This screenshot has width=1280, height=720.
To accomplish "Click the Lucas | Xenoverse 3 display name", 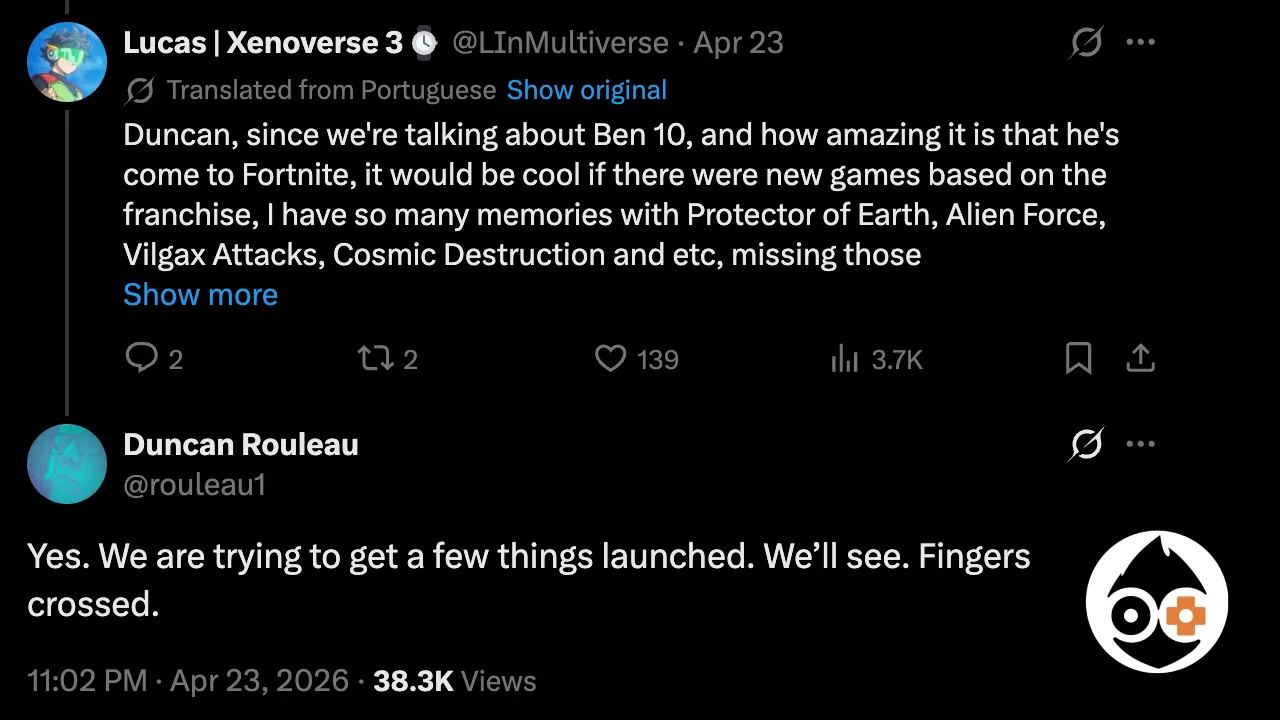I will coord(263,43).
